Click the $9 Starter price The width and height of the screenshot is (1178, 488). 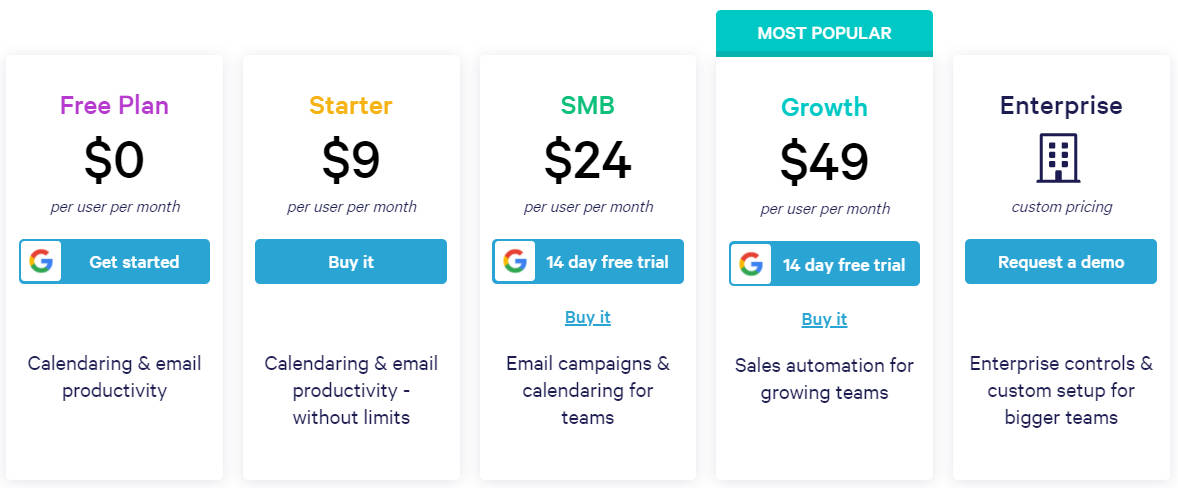click(351, 159)
